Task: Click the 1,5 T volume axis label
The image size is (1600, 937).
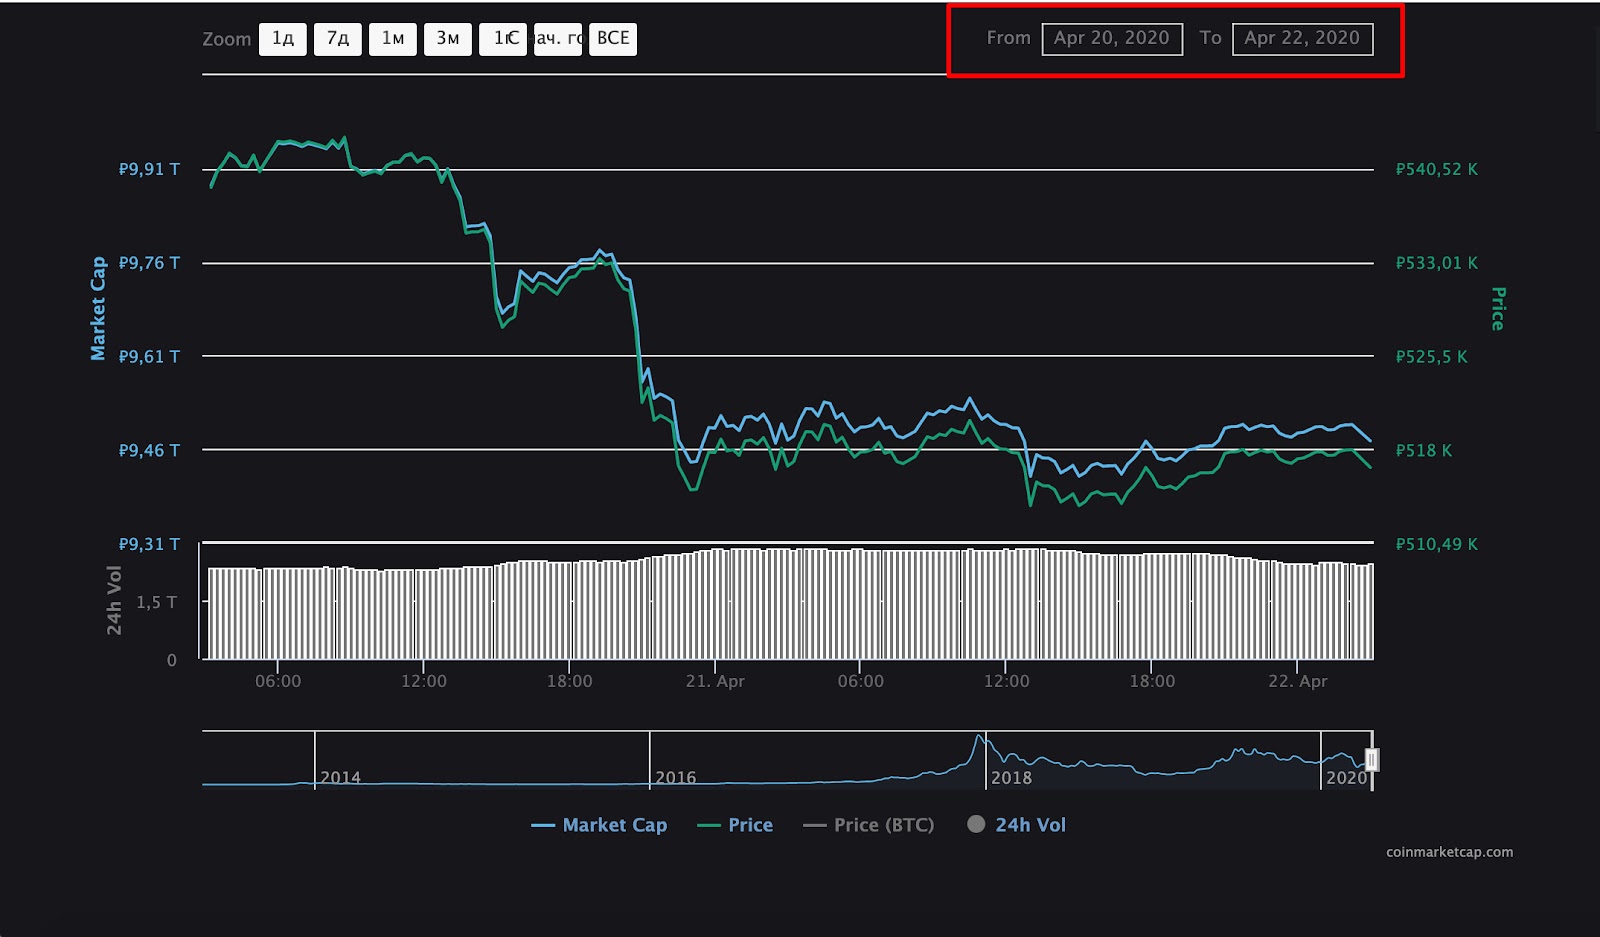Action: point(156,602)
